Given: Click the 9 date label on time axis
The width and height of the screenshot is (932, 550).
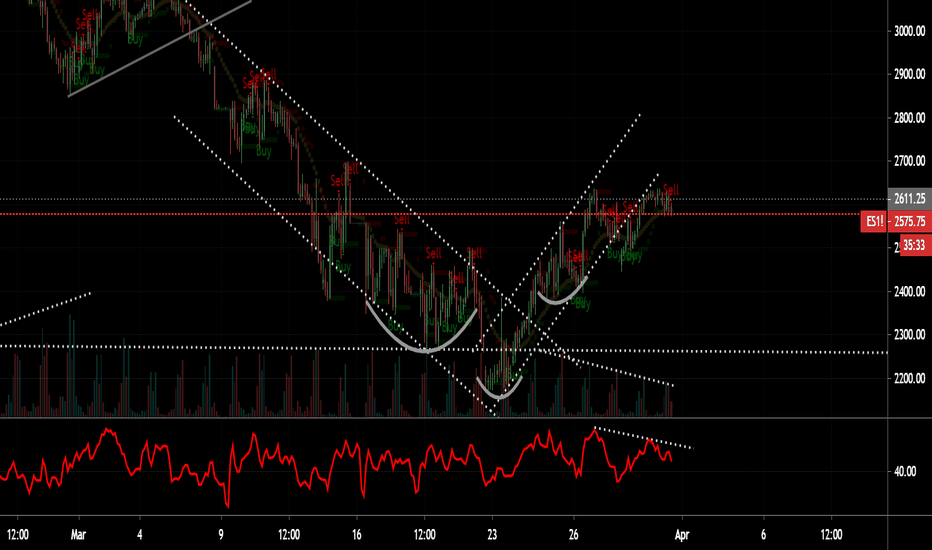Looking at the screenshot, I should tap(221, 535).
